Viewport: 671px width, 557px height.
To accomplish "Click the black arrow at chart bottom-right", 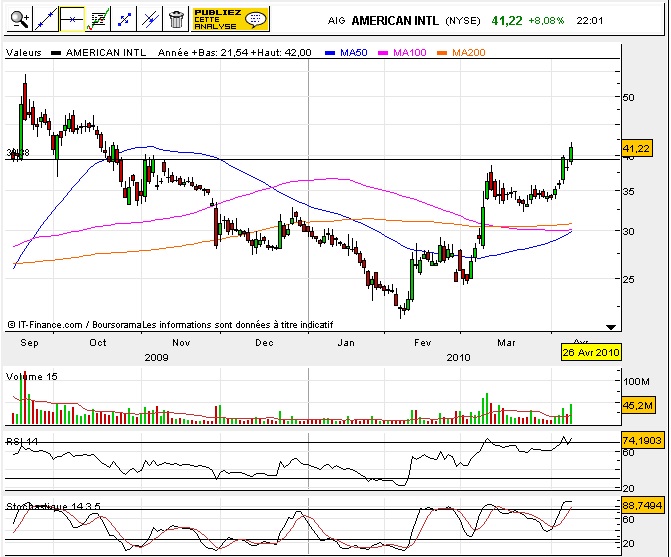I will coord(611,327).
